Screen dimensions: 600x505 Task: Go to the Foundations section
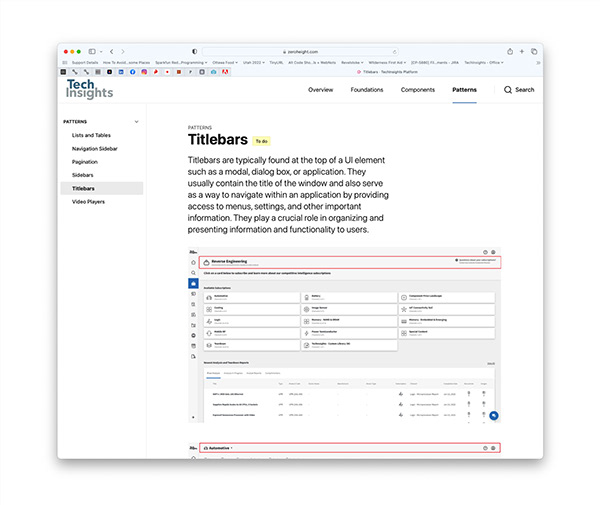click(367, 90)
